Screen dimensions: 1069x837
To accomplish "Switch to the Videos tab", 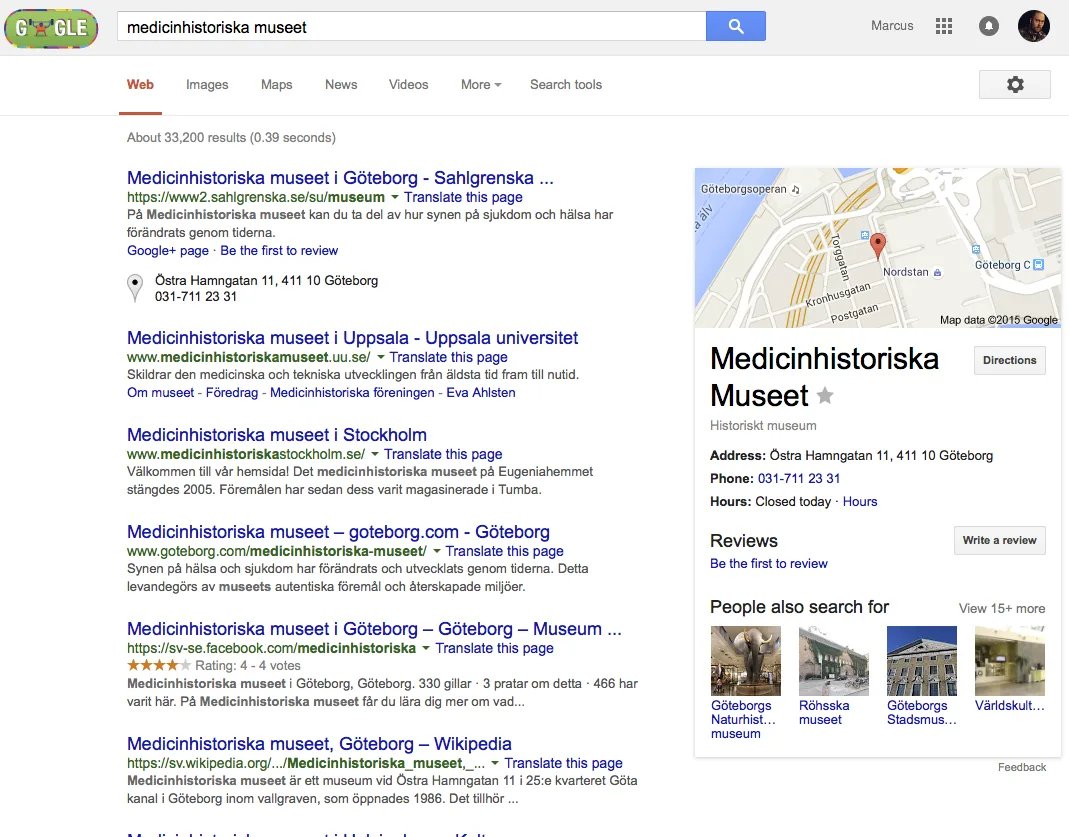I will click(408, 85).
